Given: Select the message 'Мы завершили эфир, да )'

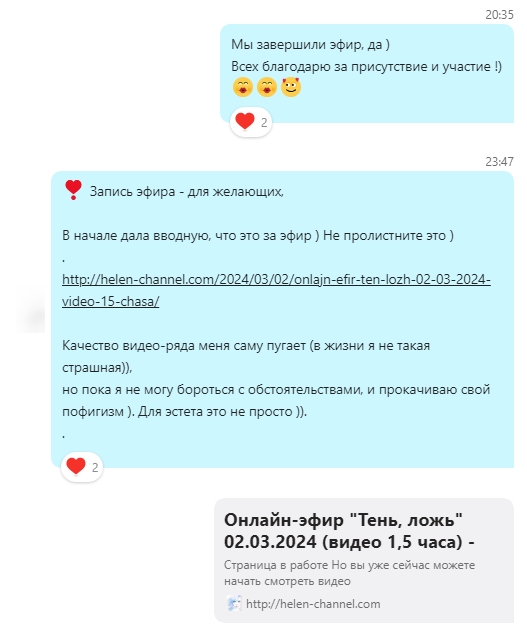Looking at the screenshot, I should click(x=310, y=44).
